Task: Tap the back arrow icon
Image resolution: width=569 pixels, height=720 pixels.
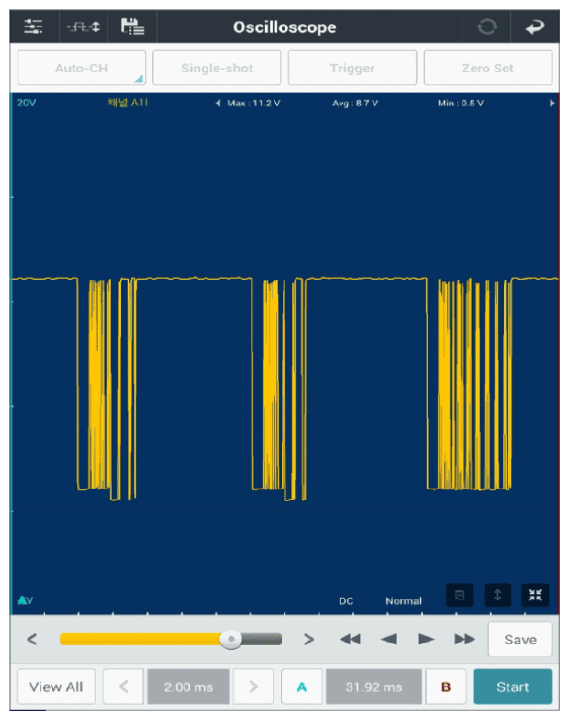Action: click(x=535, y=27)
